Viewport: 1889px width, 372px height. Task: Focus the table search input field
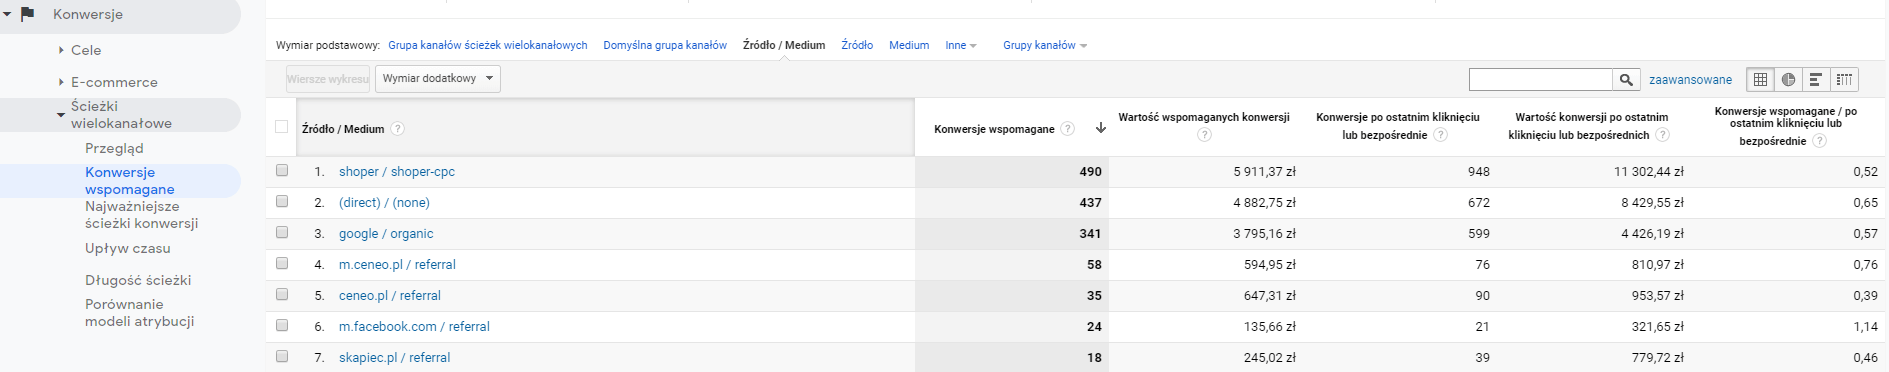[x=1541, y=79]
